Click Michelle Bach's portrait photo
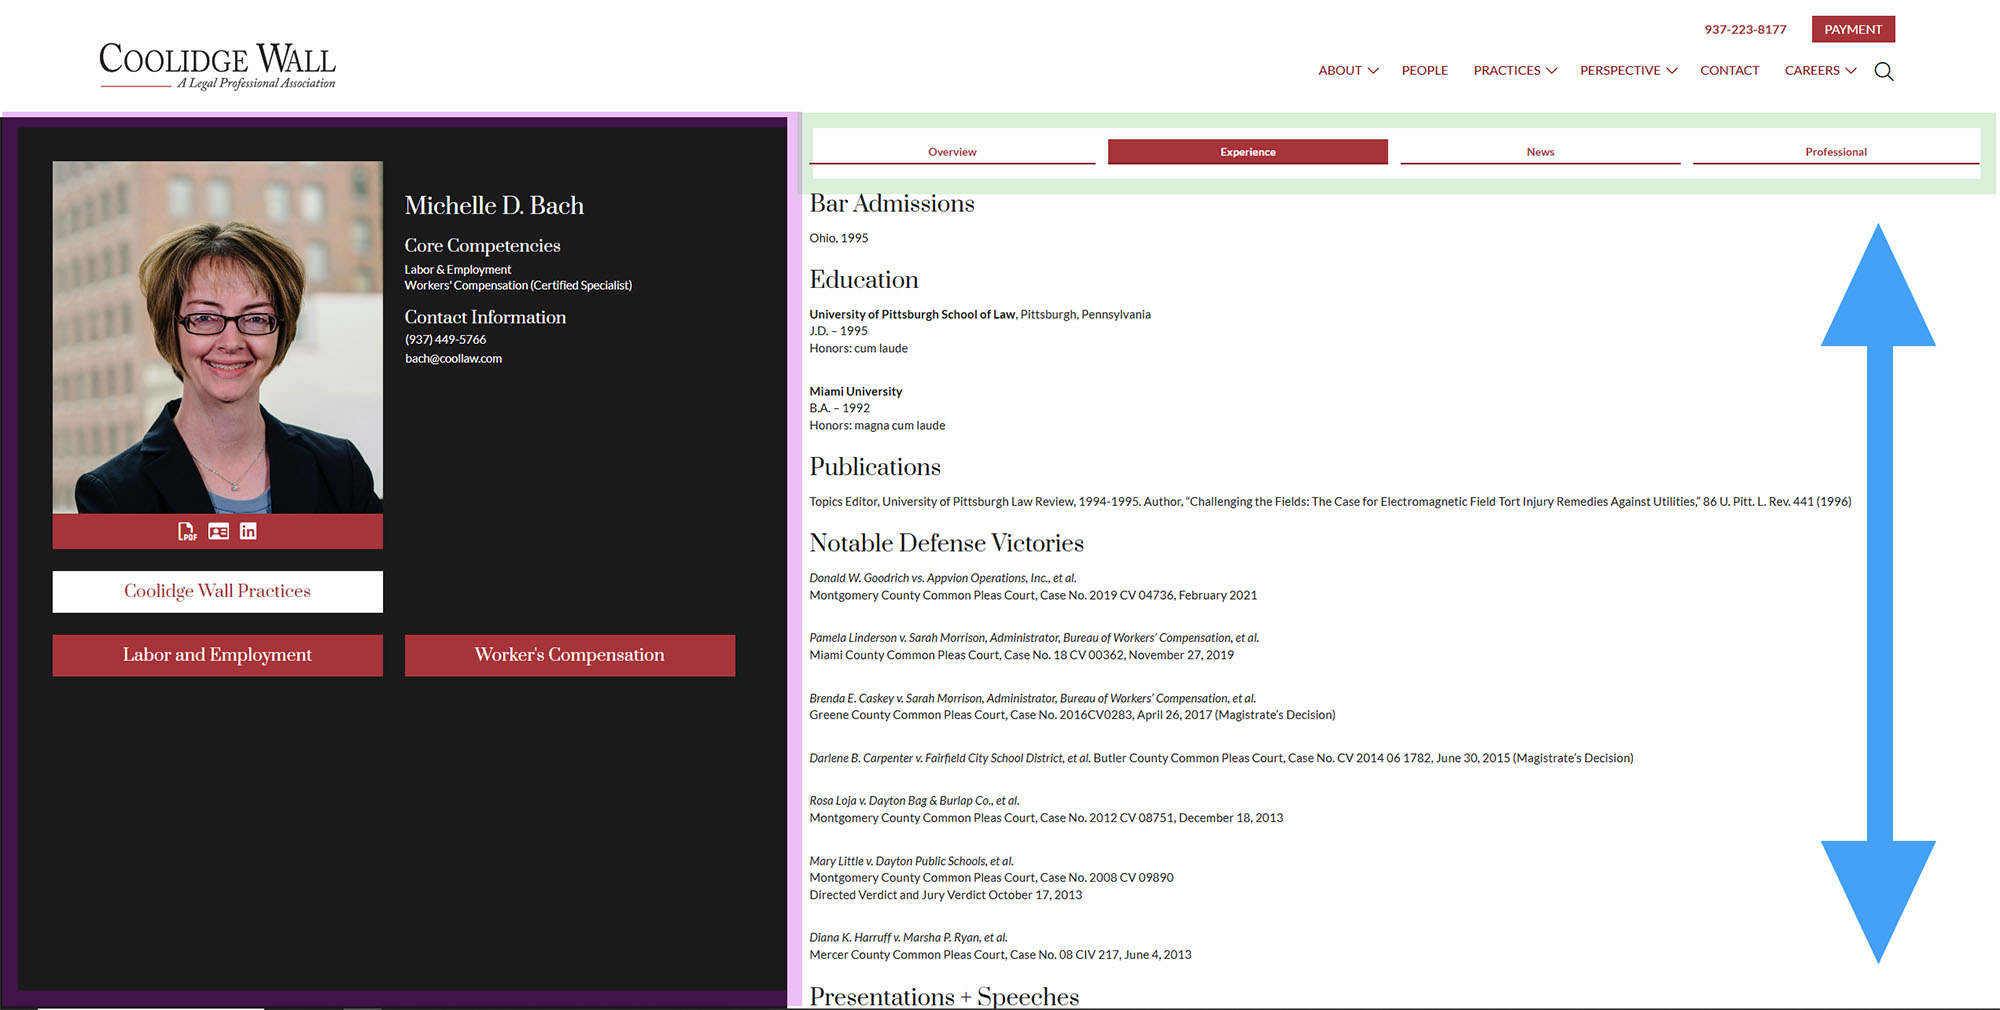Image resolution: width=2000 pixels, height=1010 pixels. 217,337
